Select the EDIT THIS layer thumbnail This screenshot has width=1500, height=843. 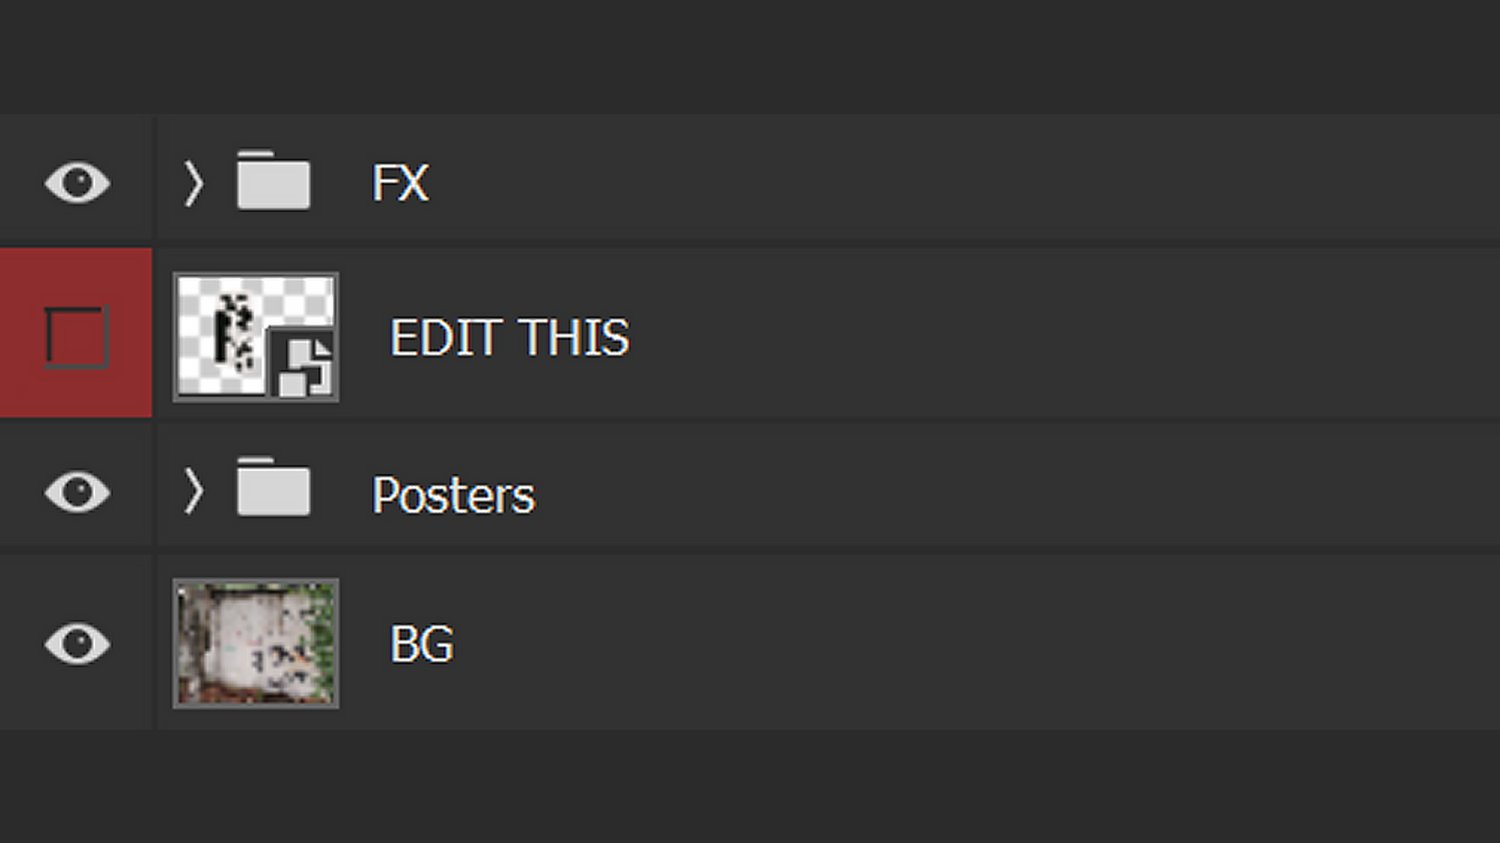(256, 337)
